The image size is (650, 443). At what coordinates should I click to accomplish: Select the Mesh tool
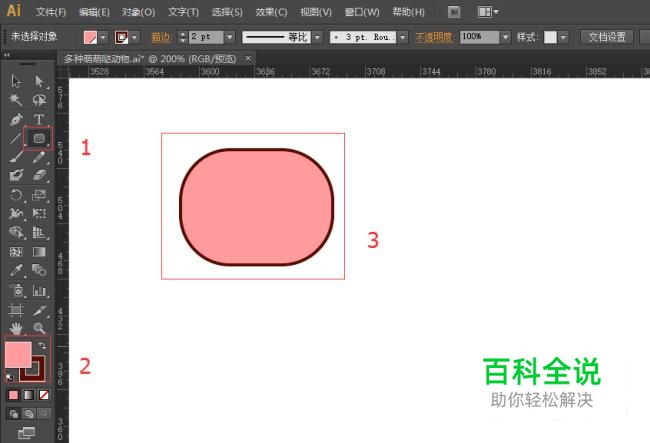(16, 252)
